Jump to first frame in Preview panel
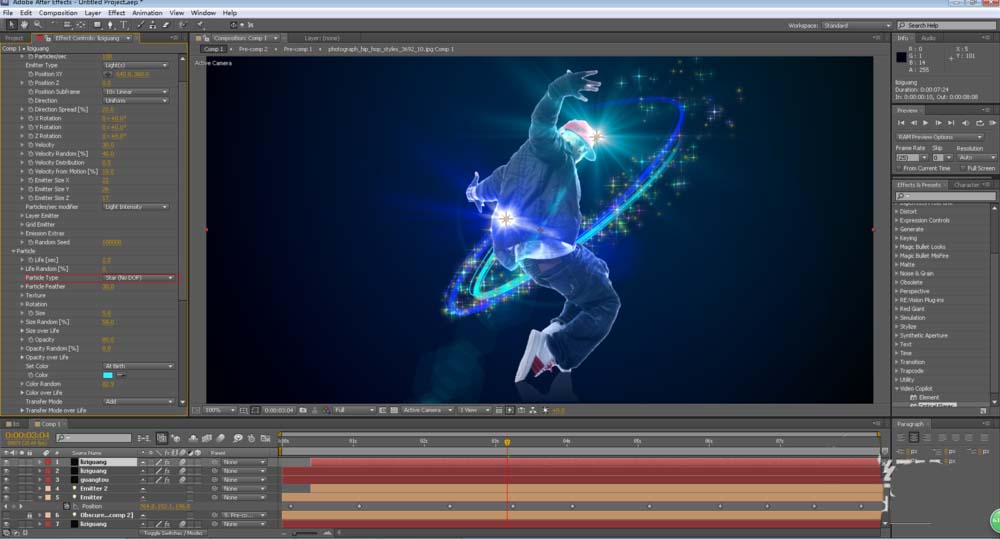 click(x=901, y=123)
